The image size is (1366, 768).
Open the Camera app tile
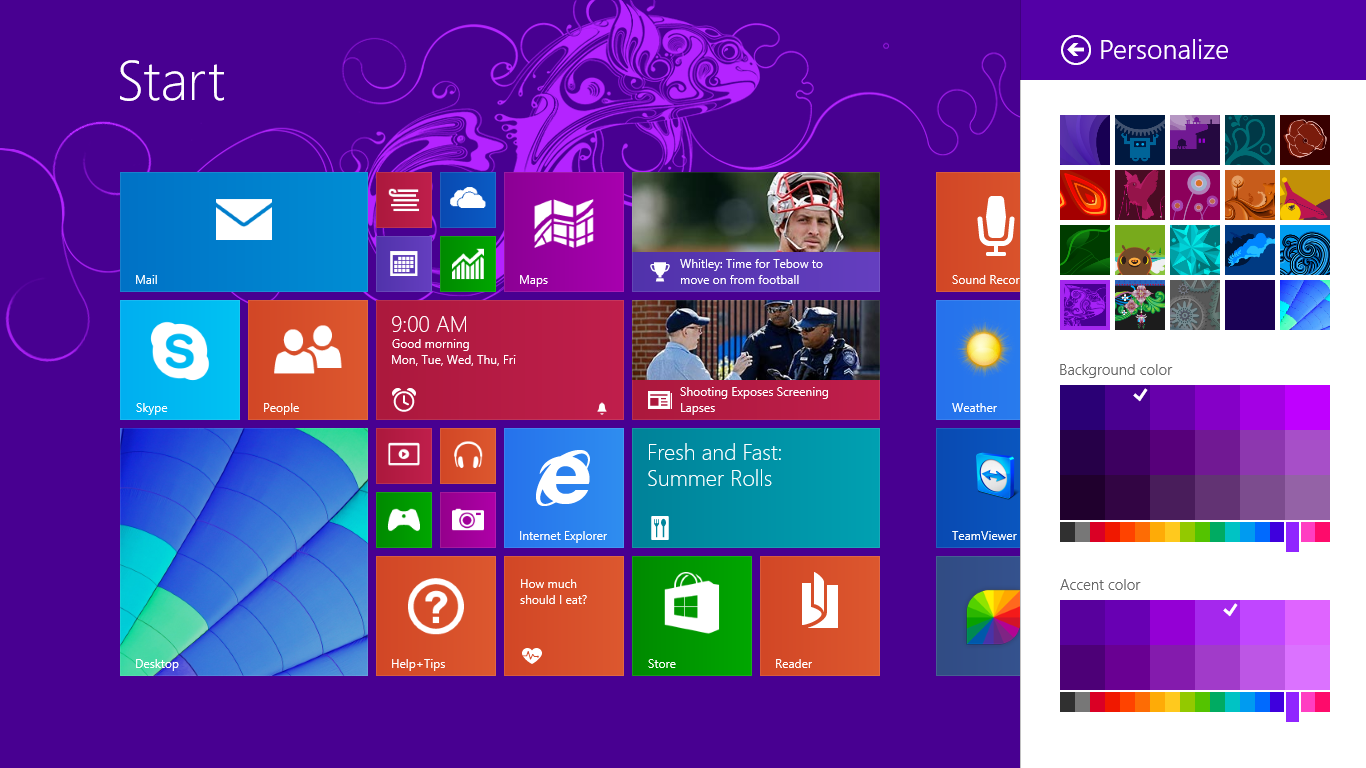(x=467, y=519)
